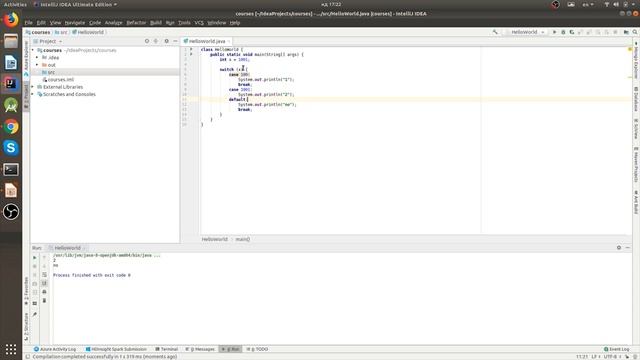Open Event Log button

tap(617, 349)
